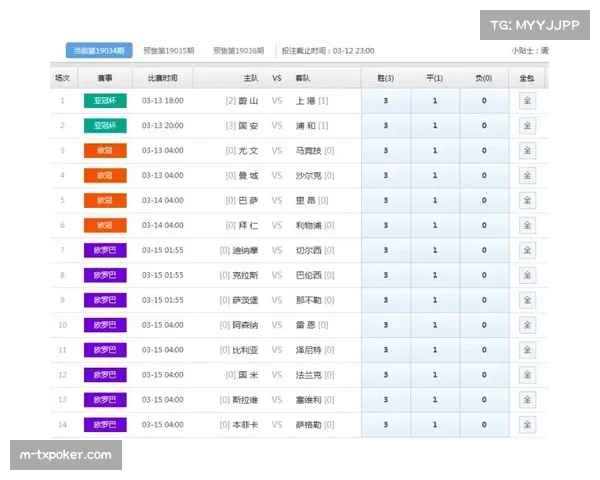This screenshot has width=600, height=480.
Task: Click the 胜(3) column header
Action: 385,77
